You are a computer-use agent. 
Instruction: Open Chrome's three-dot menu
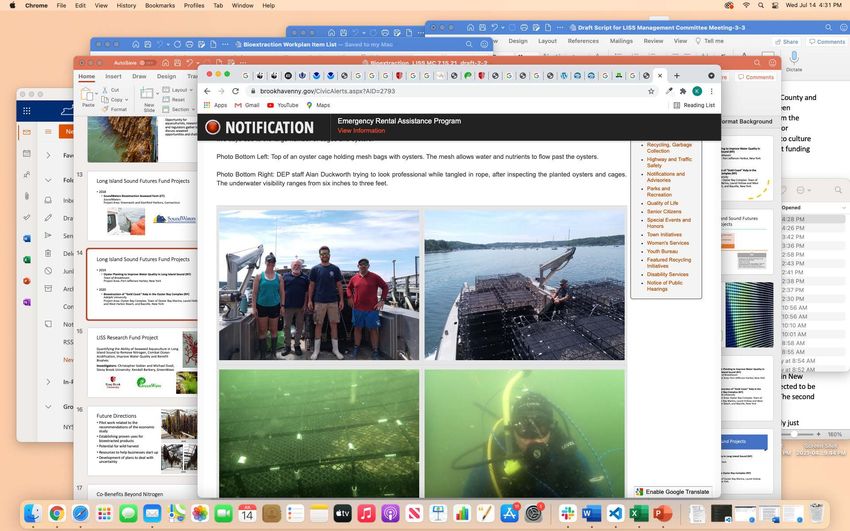tap(711, 91)
